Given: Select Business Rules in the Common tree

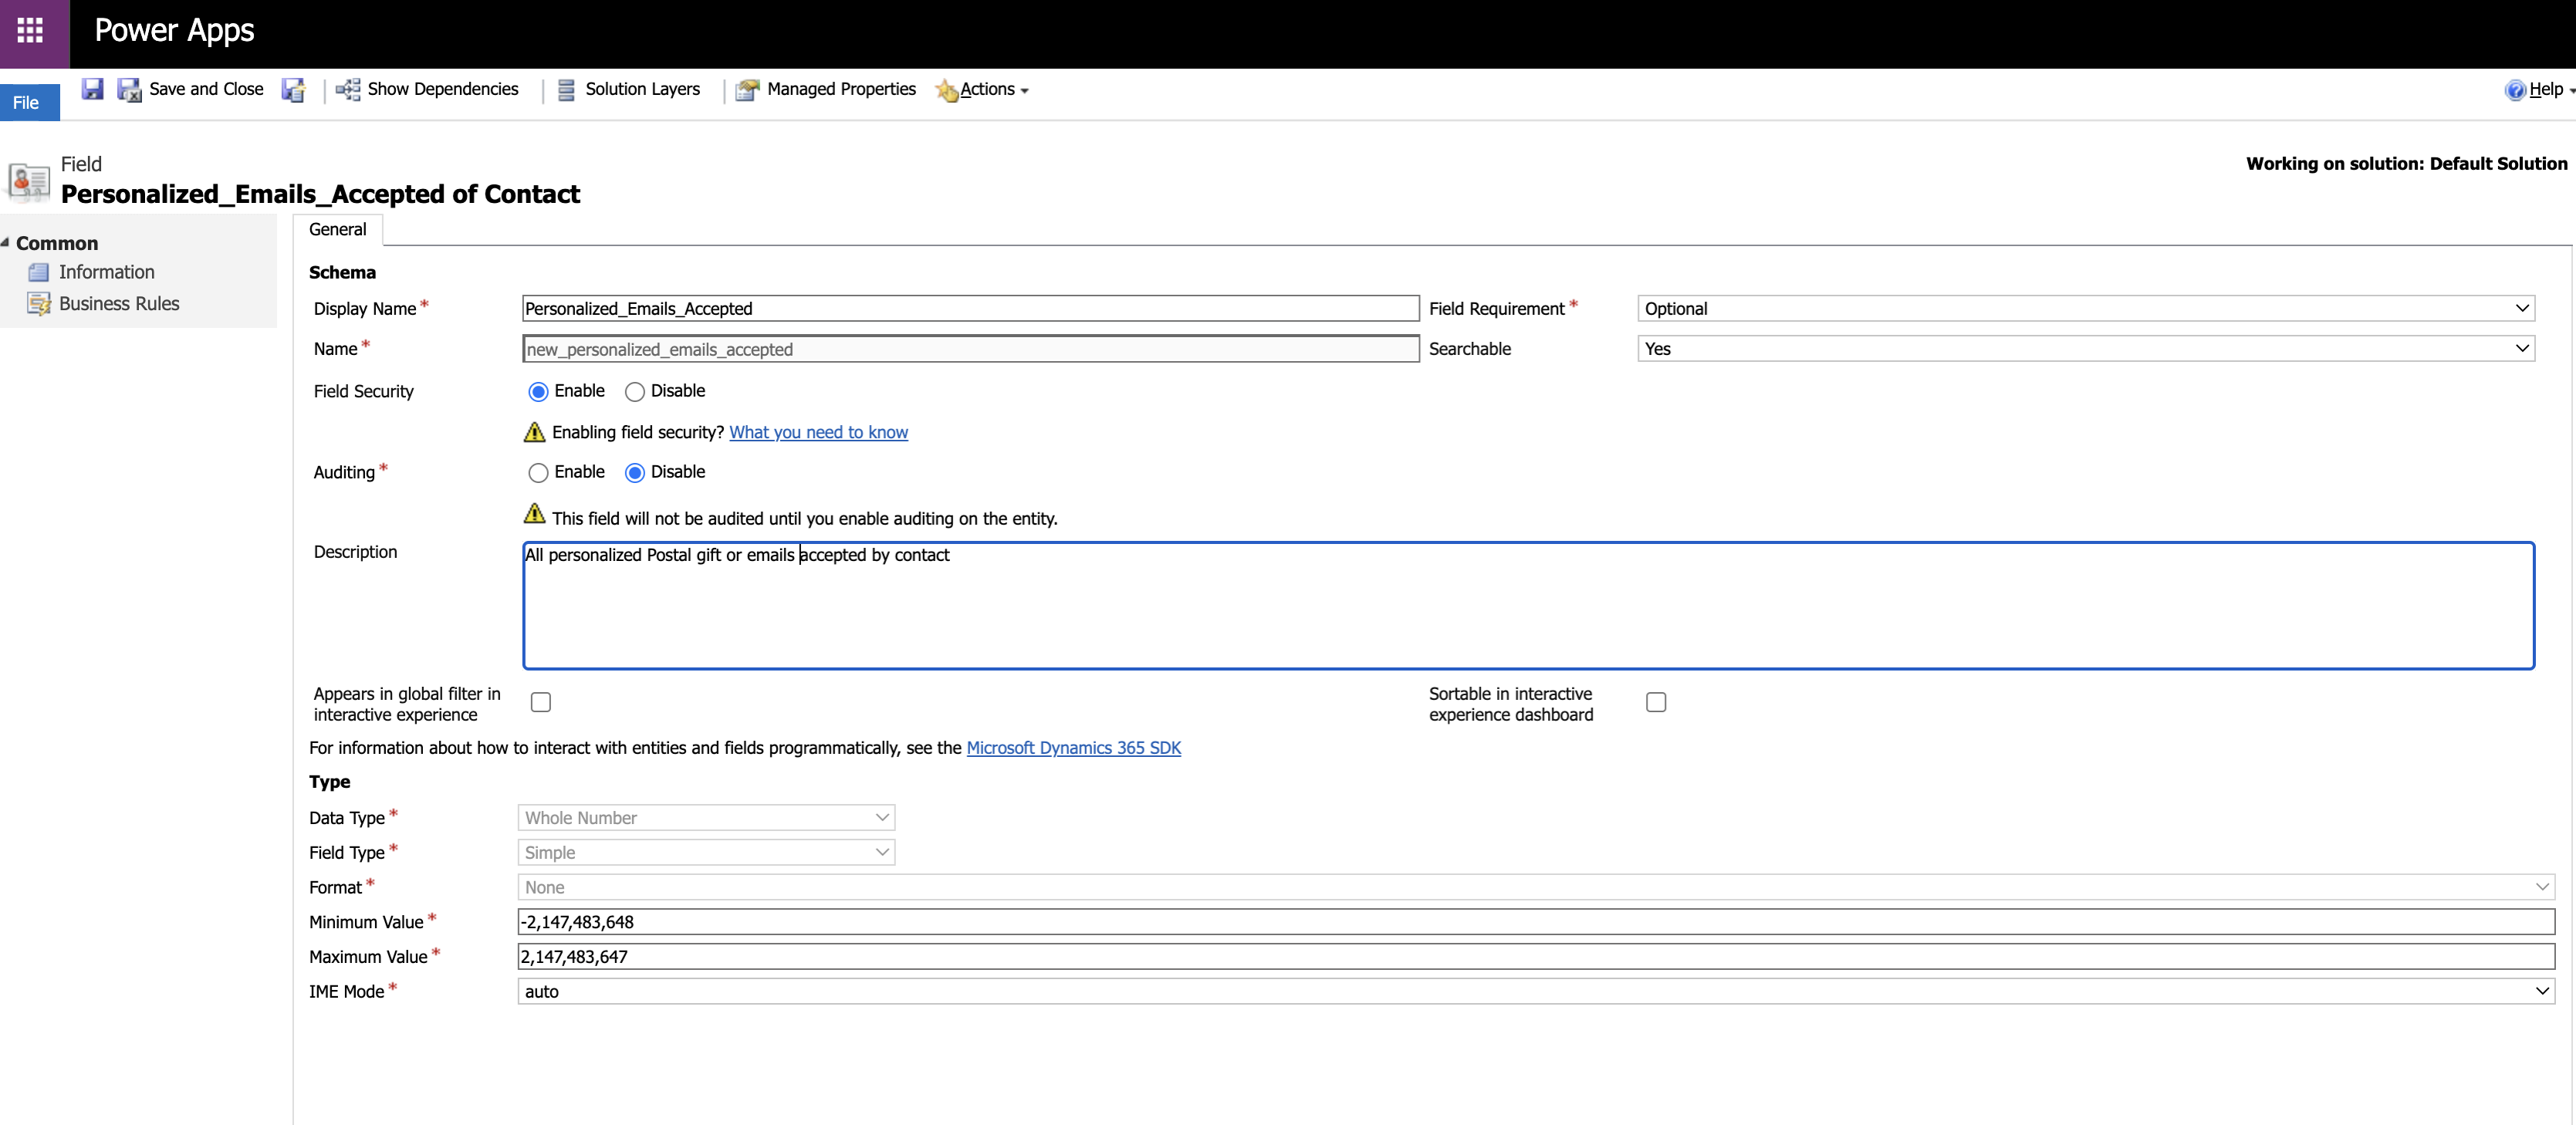Looking at the screenshot, I should [119, 304].
